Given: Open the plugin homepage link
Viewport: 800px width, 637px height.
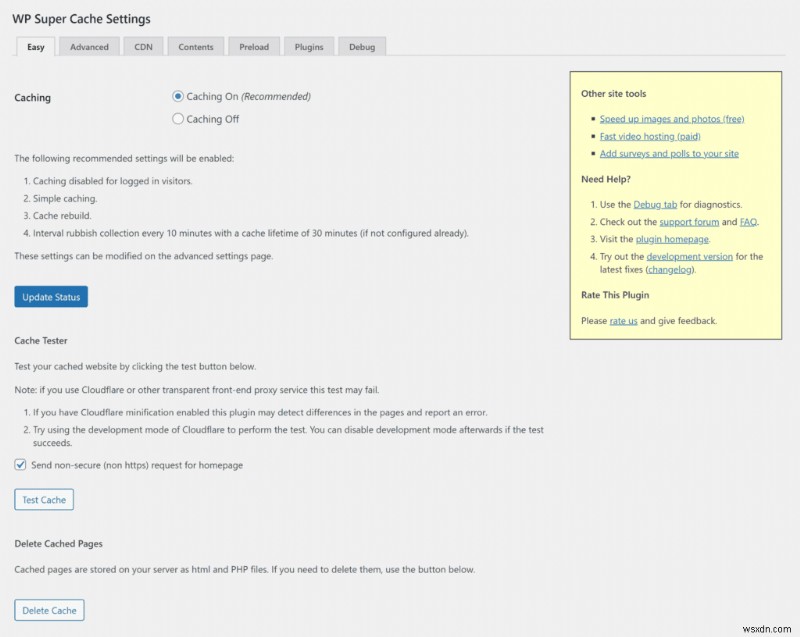Looking at the screenshot, I should pyautogui.click(x=672, y=239).
